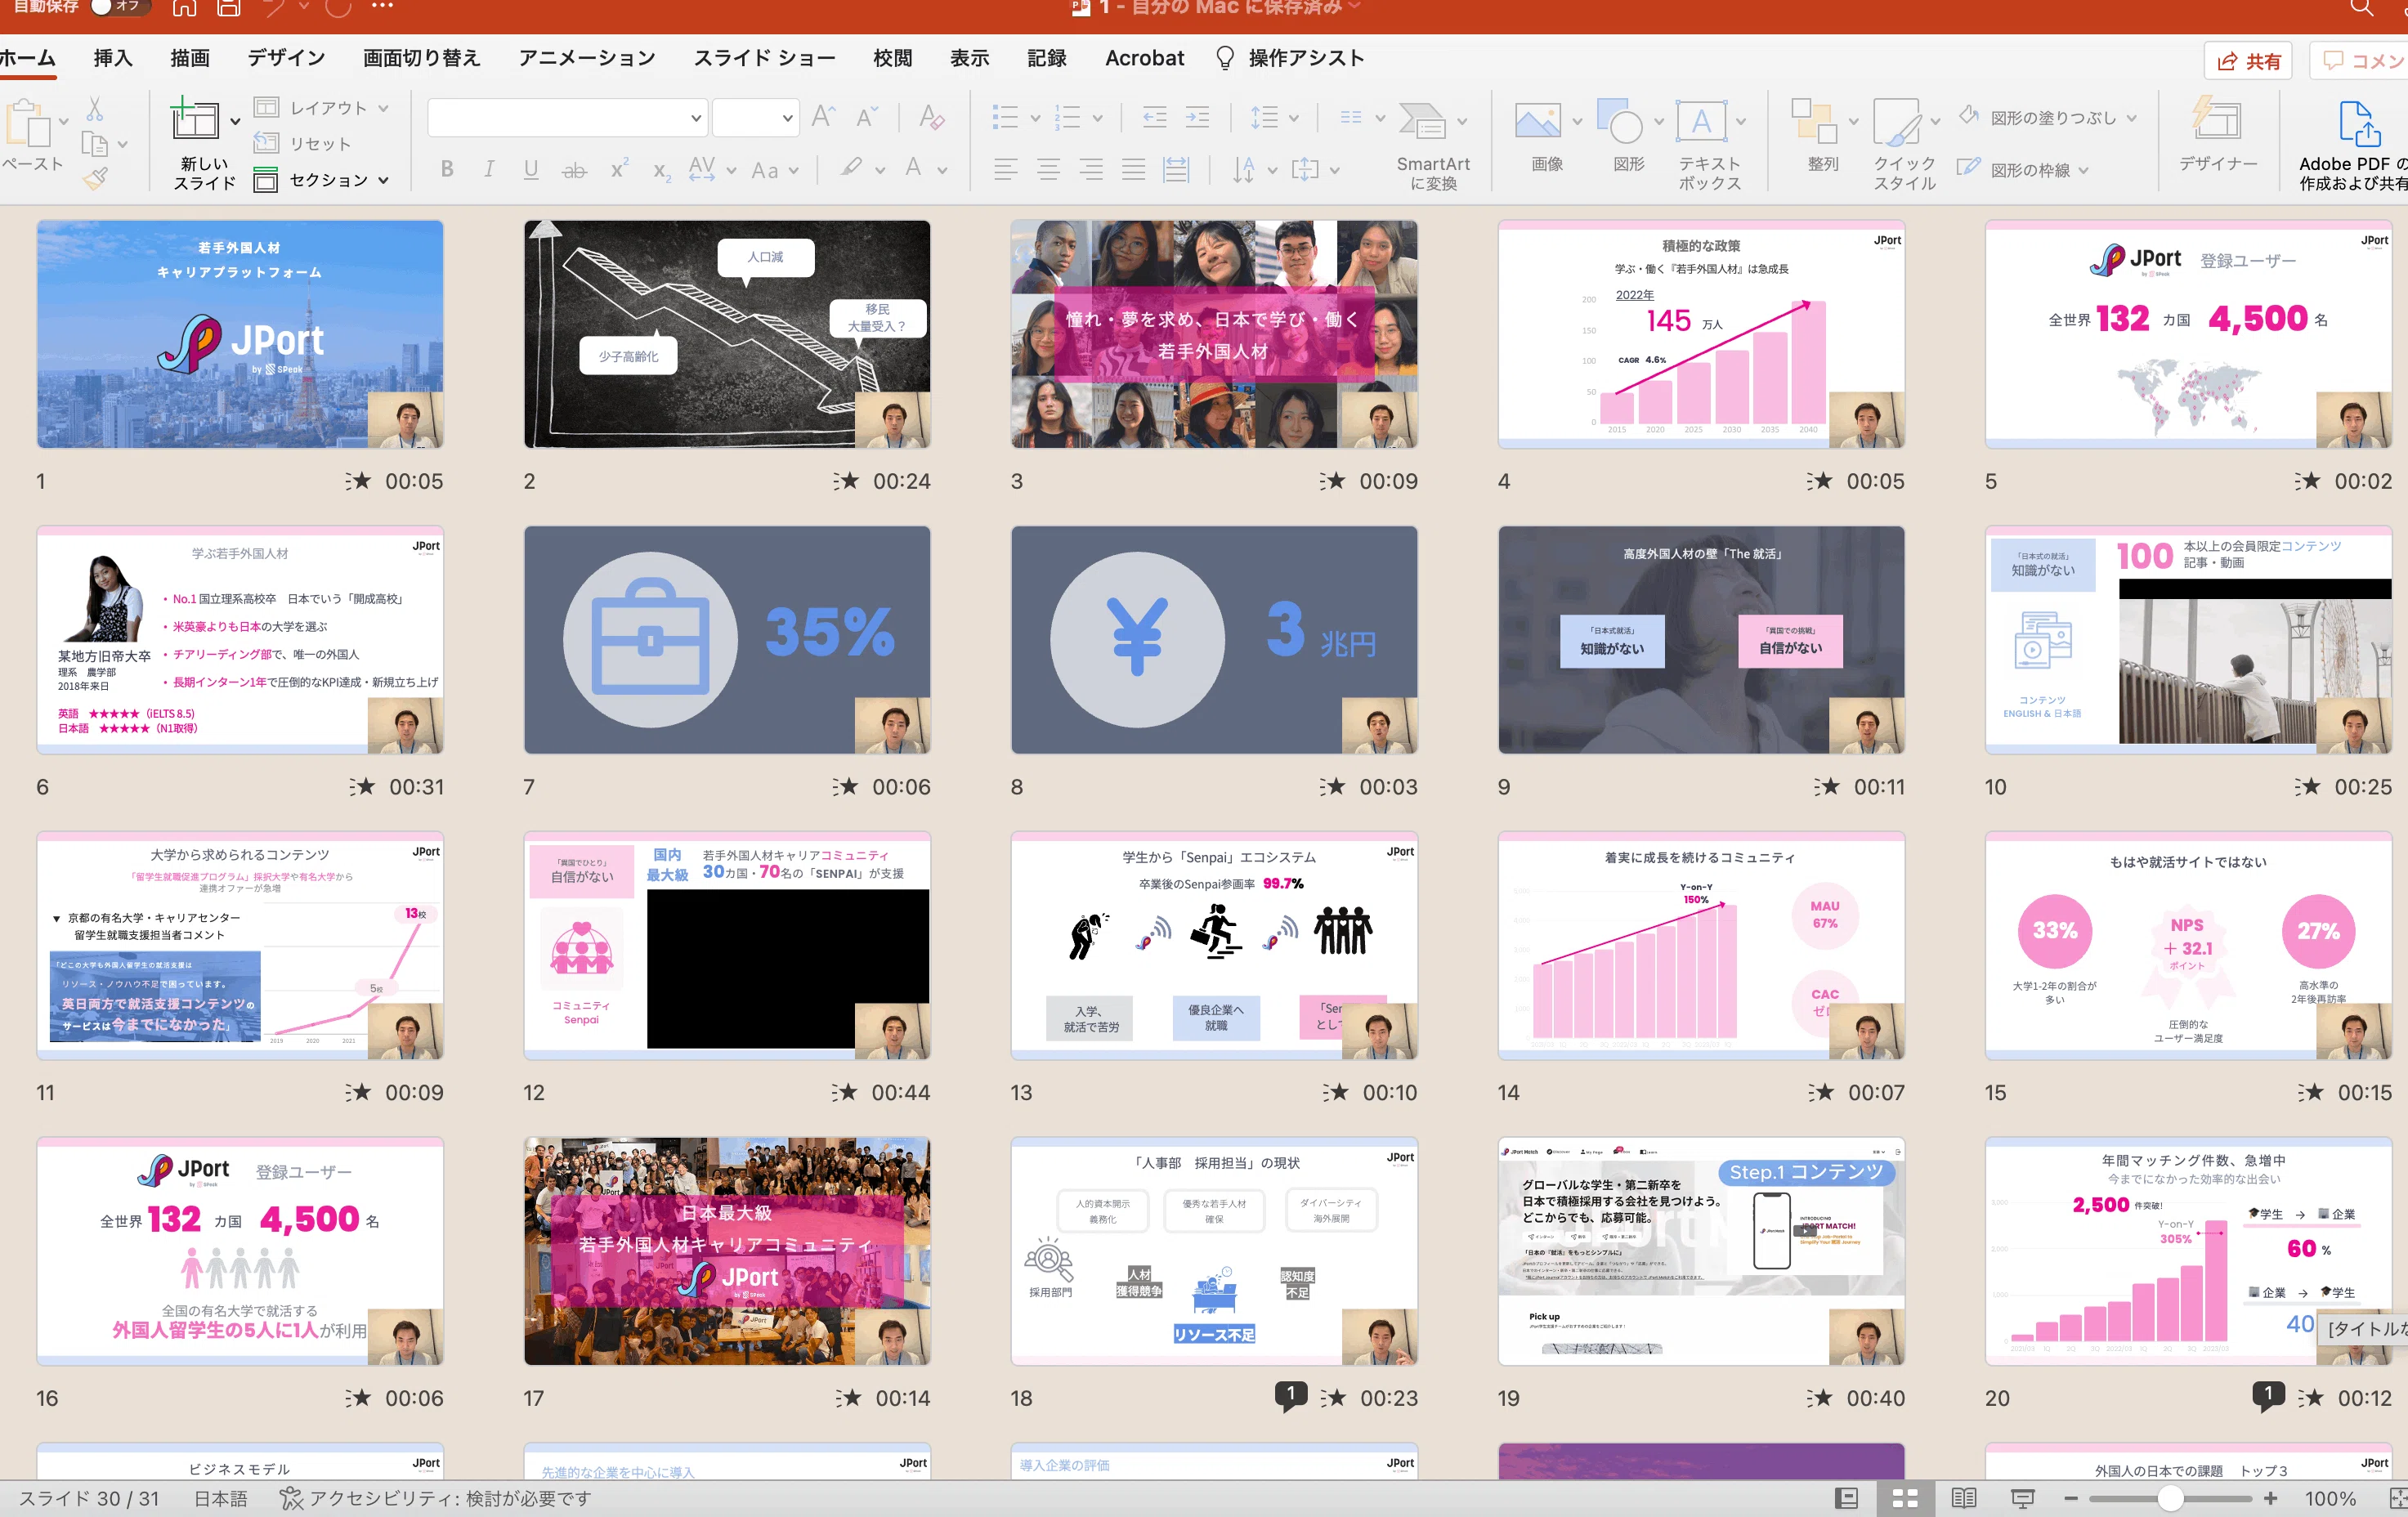Click the decrease indent icon

(1155, 117)
